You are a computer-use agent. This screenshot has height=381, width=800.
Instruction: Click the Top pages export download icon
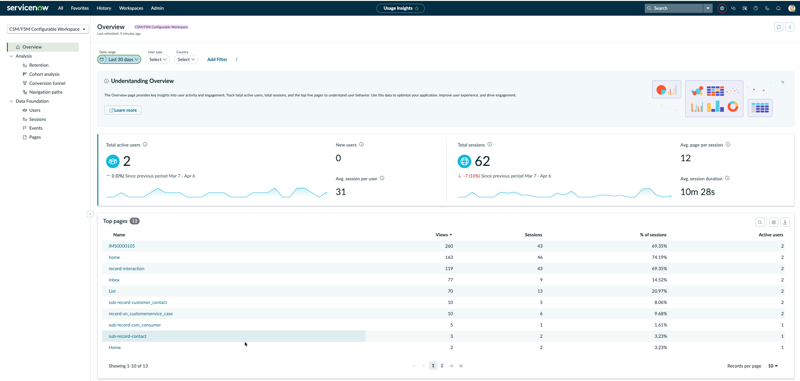click(785, 222)
